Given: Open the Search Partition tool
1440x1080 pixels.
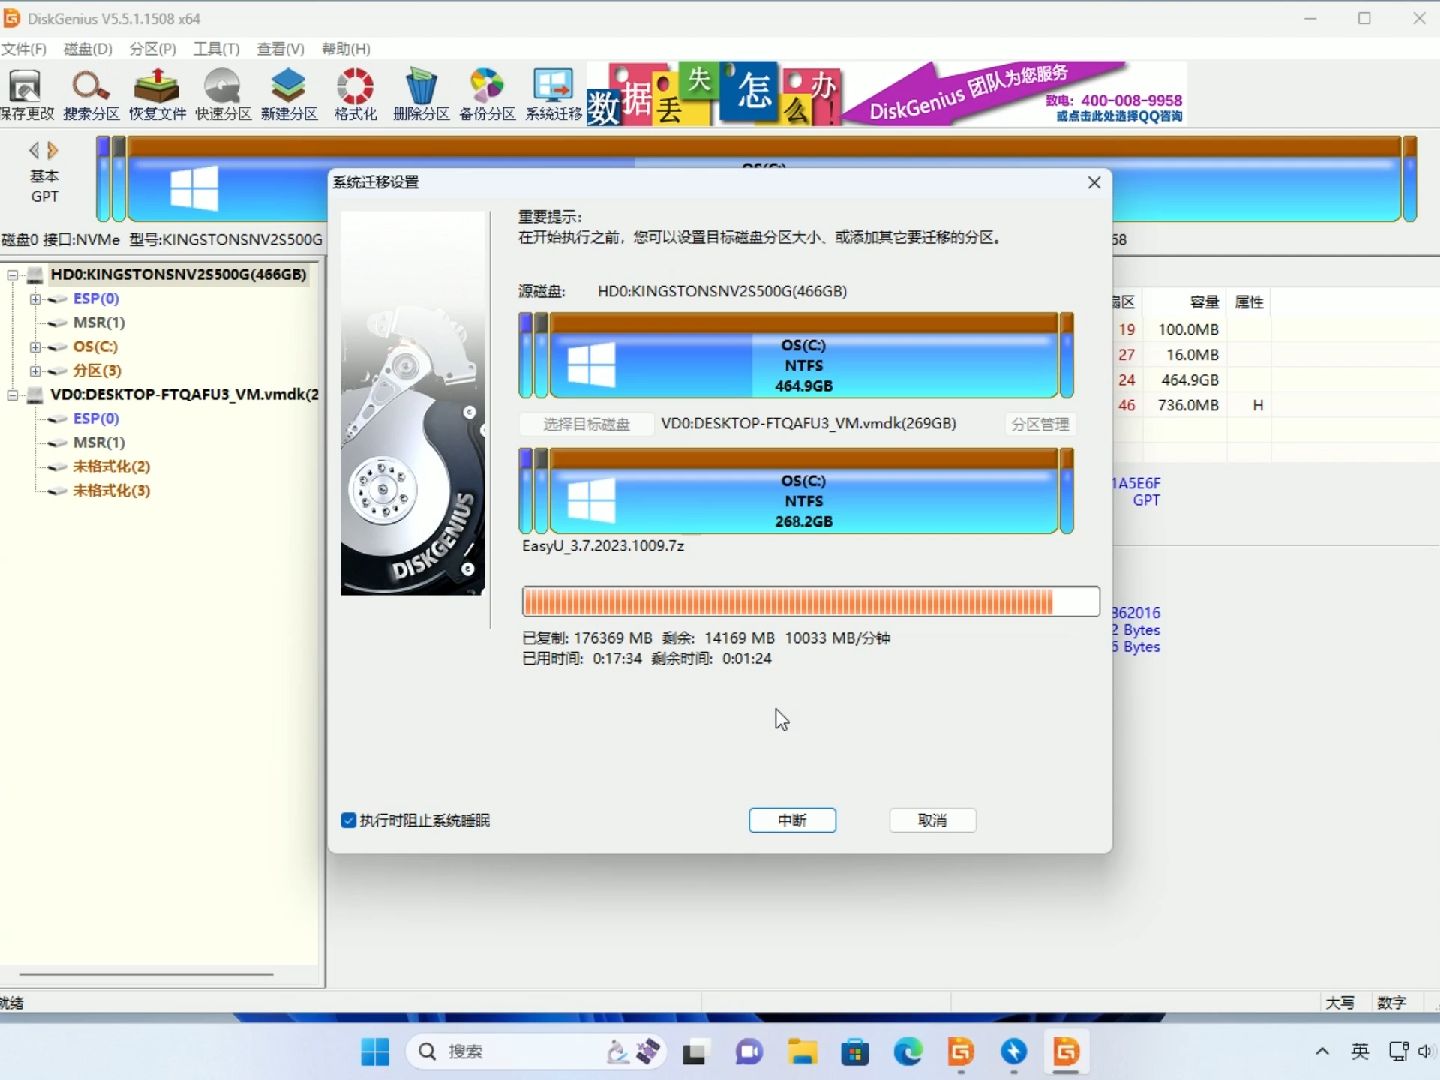Looking at the screenshot, I should [91, 95].
